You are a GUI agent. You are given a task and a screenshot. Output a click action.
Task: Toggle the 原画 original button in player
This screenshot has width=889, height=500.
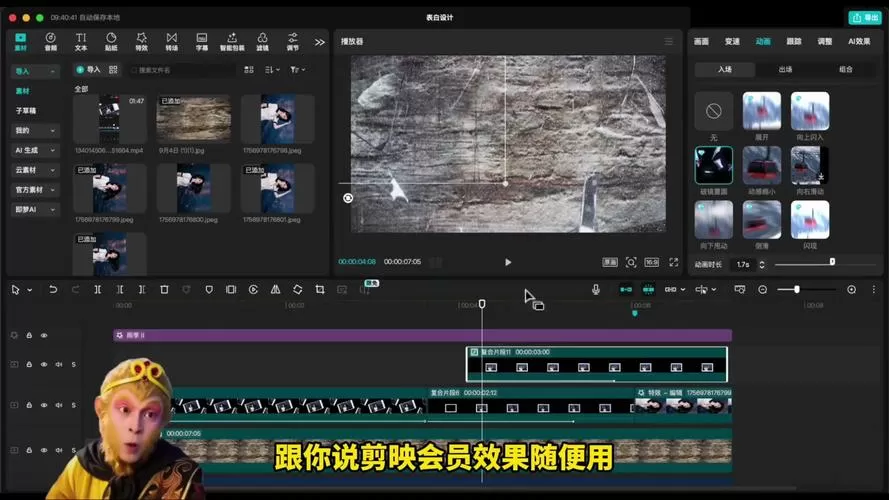[610, 262]
